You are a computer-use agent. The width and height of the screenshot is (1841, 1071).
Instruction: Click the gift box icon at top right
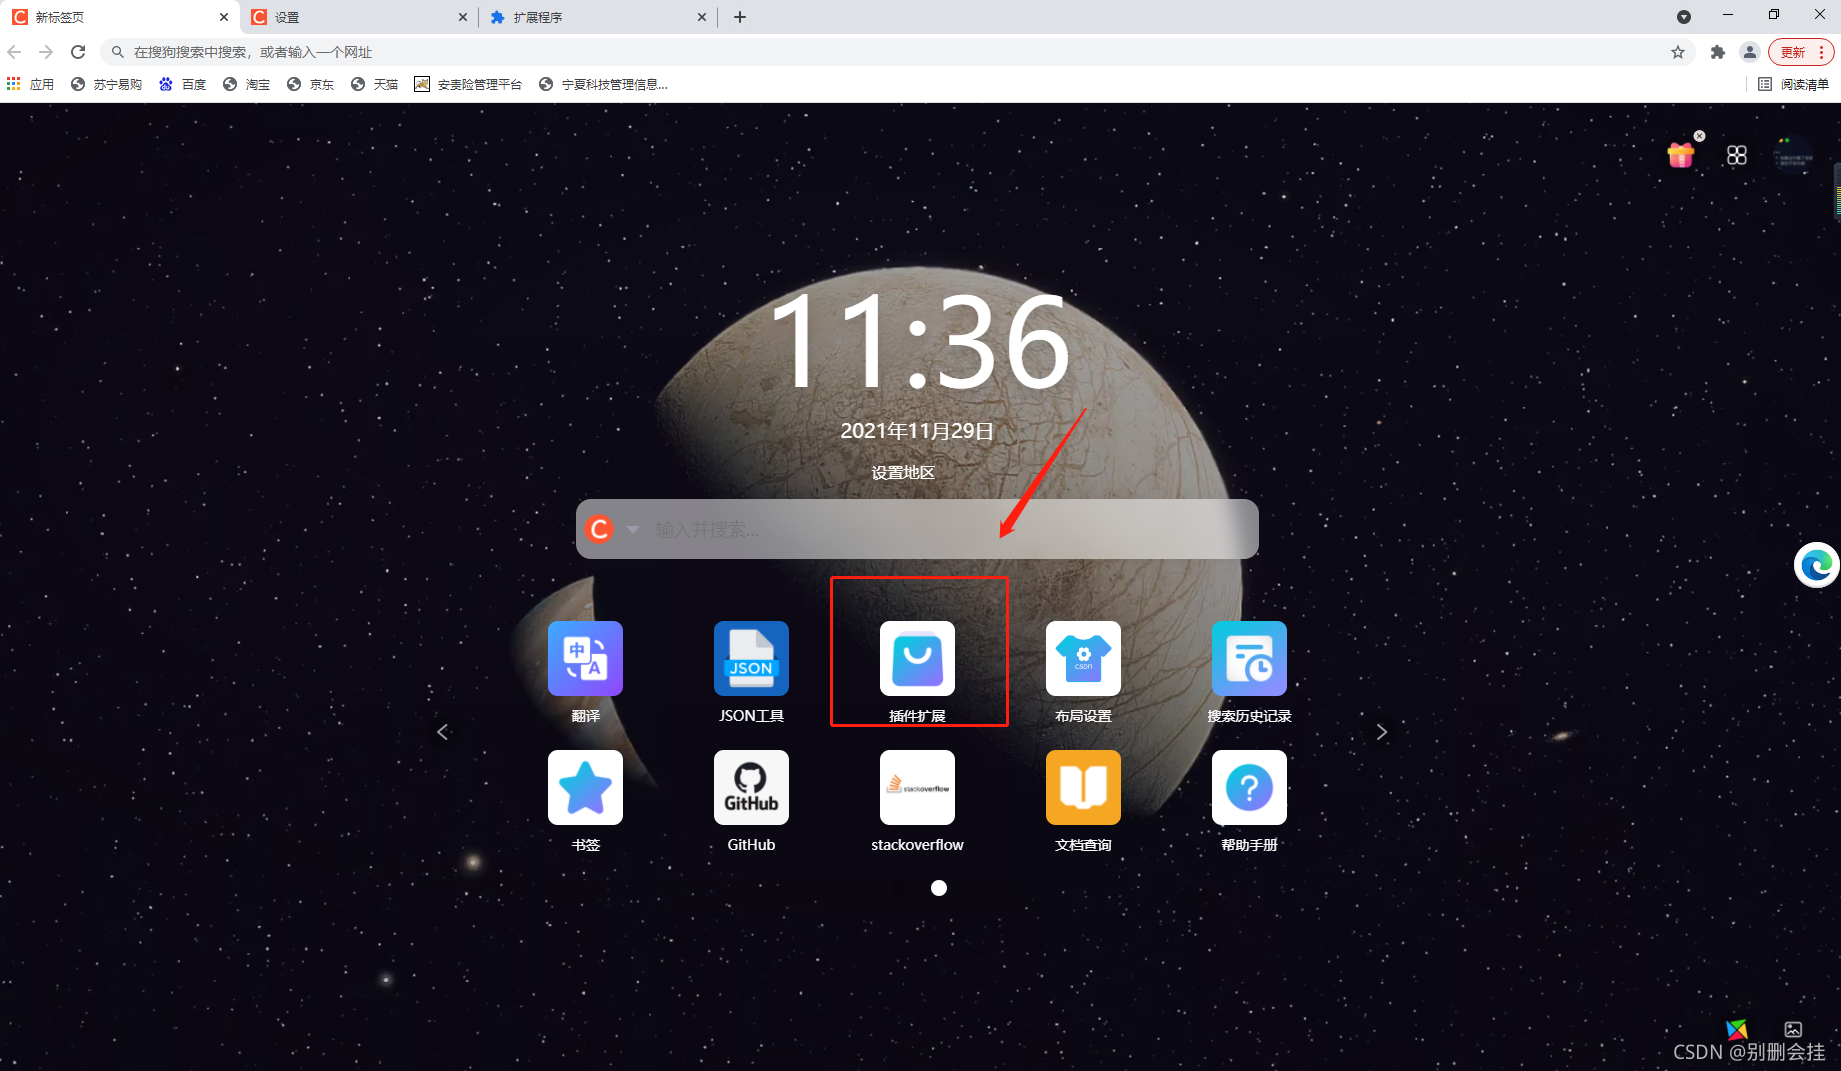point(1681,155)
